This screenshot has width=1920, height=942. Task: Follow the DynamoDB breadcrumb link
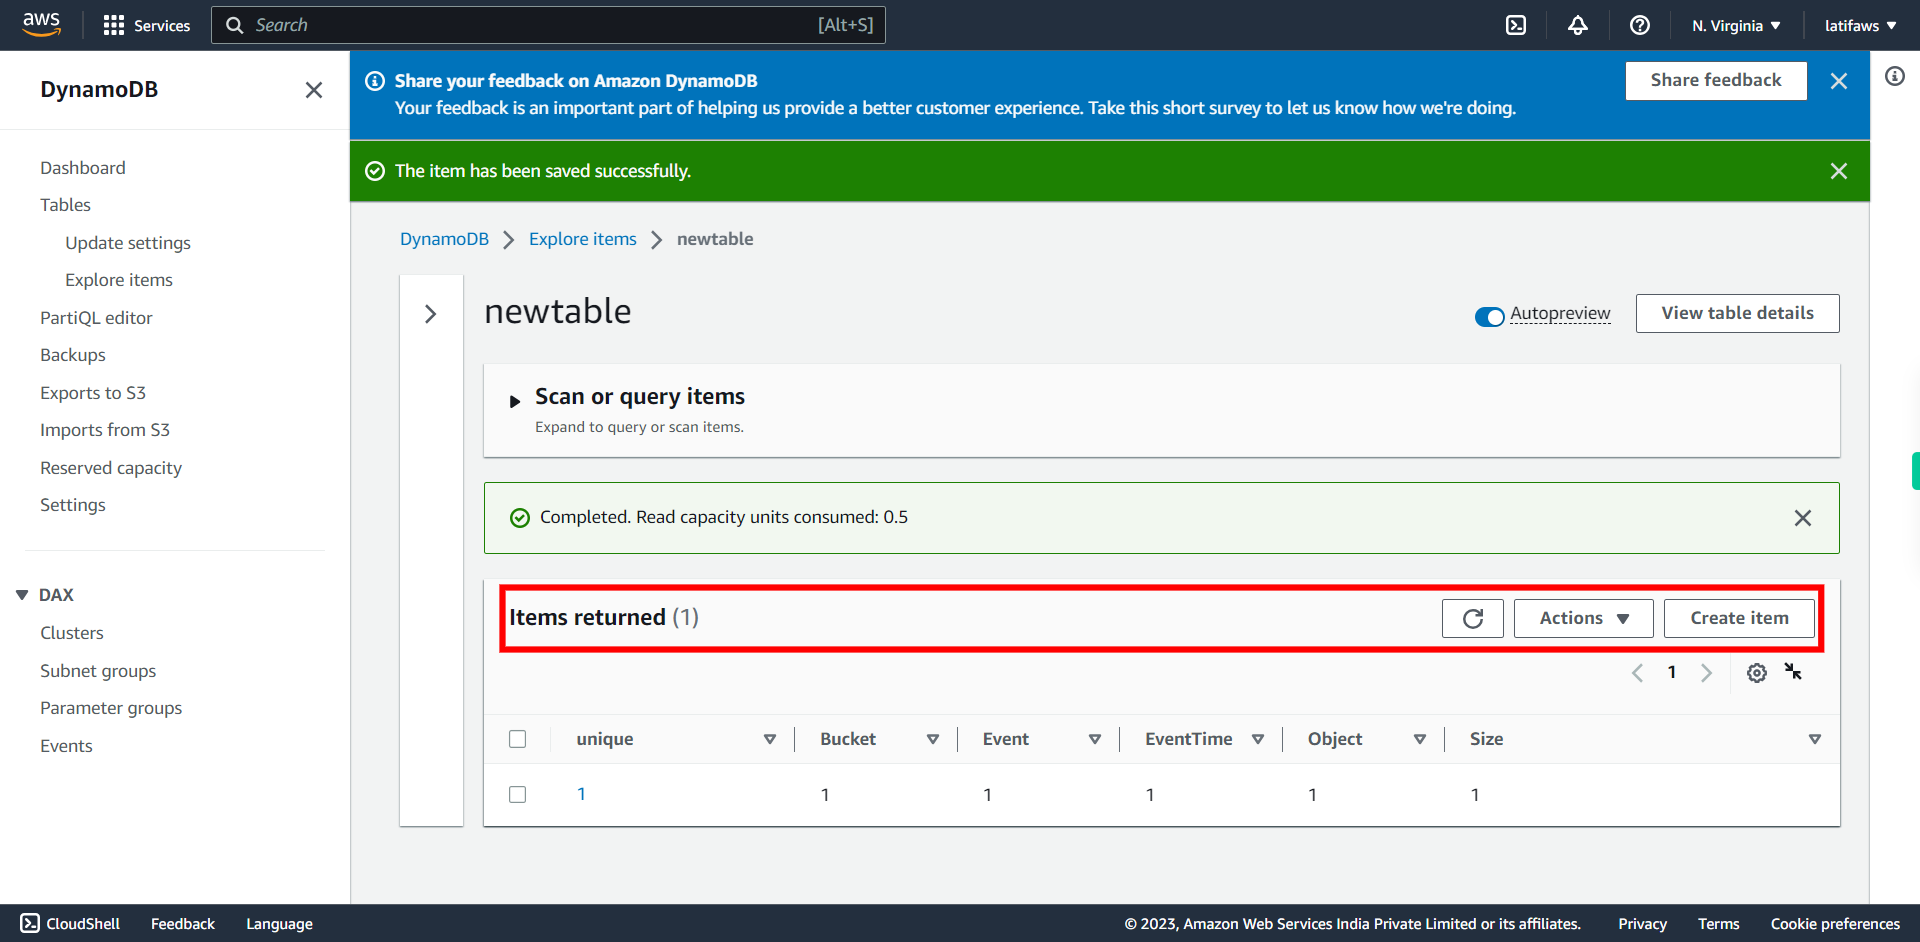coord(444,239)
